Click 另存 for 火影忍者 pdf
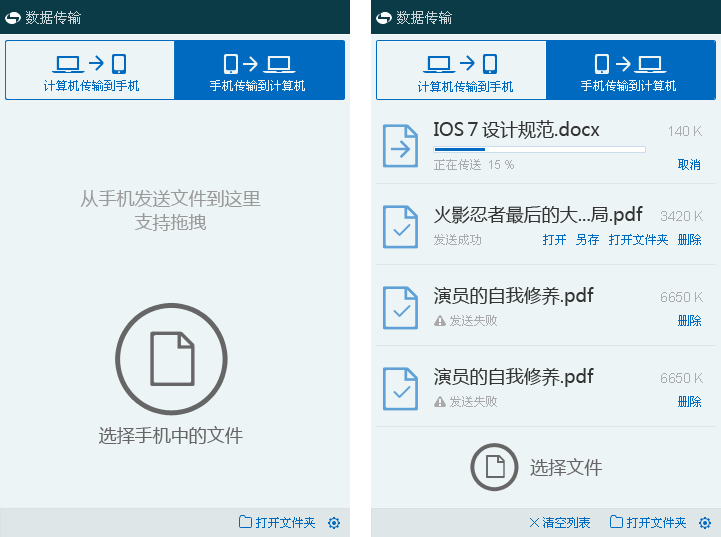721x537 pixels. (x=587, y=240)
